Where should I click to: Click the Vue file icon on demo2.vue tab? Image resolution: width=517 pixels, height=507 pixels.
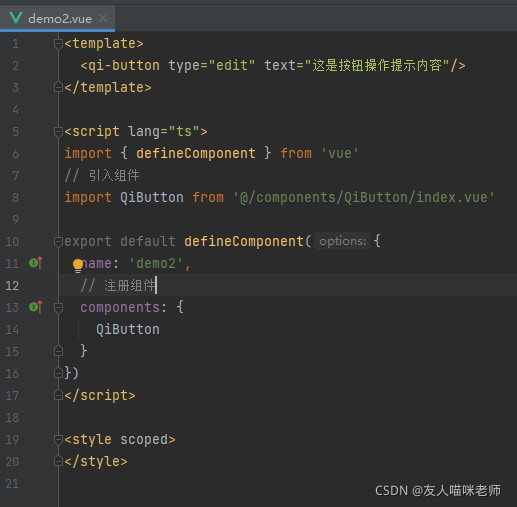16,18
